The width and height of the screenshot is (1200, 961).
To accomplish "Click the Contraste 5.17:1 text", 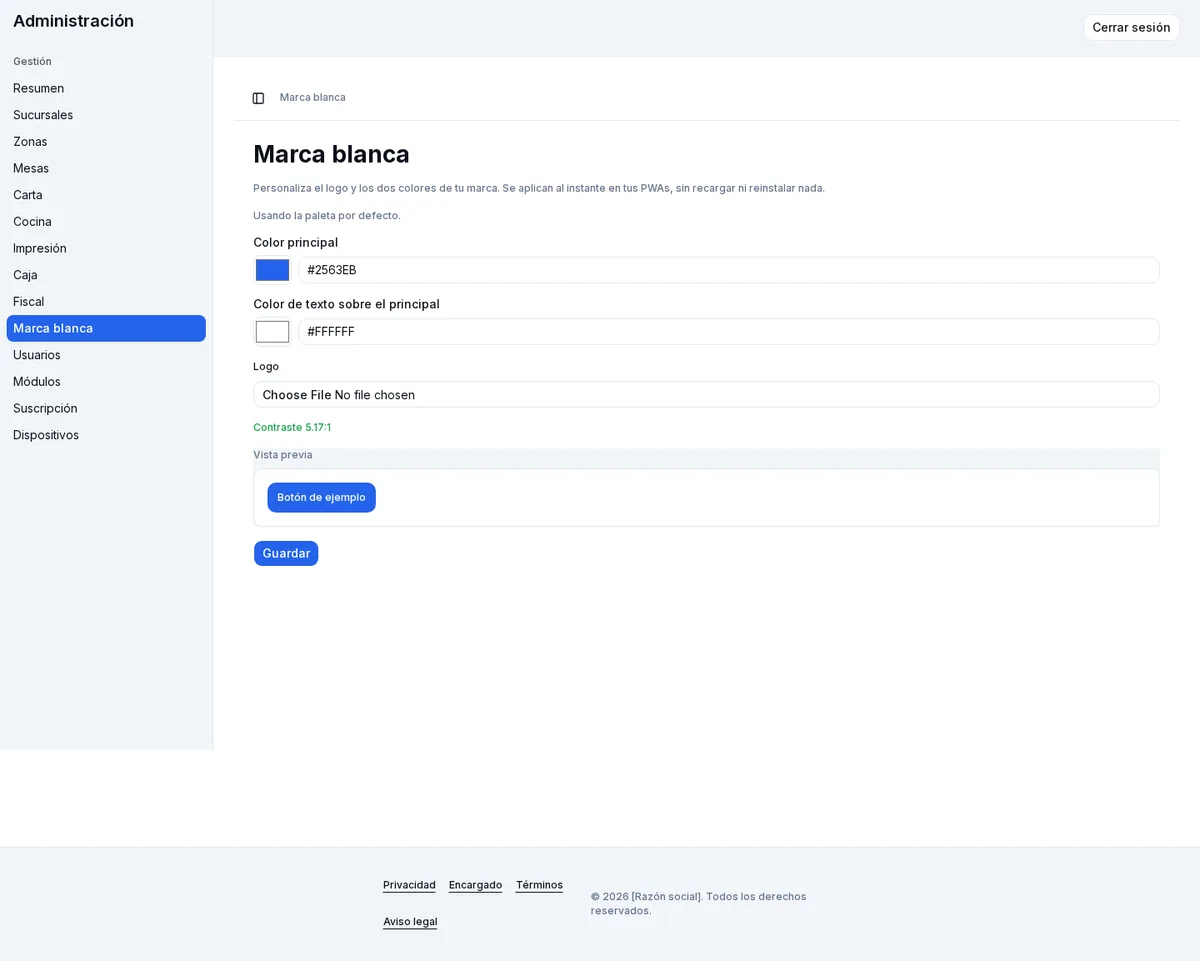I will coord(292,428).
